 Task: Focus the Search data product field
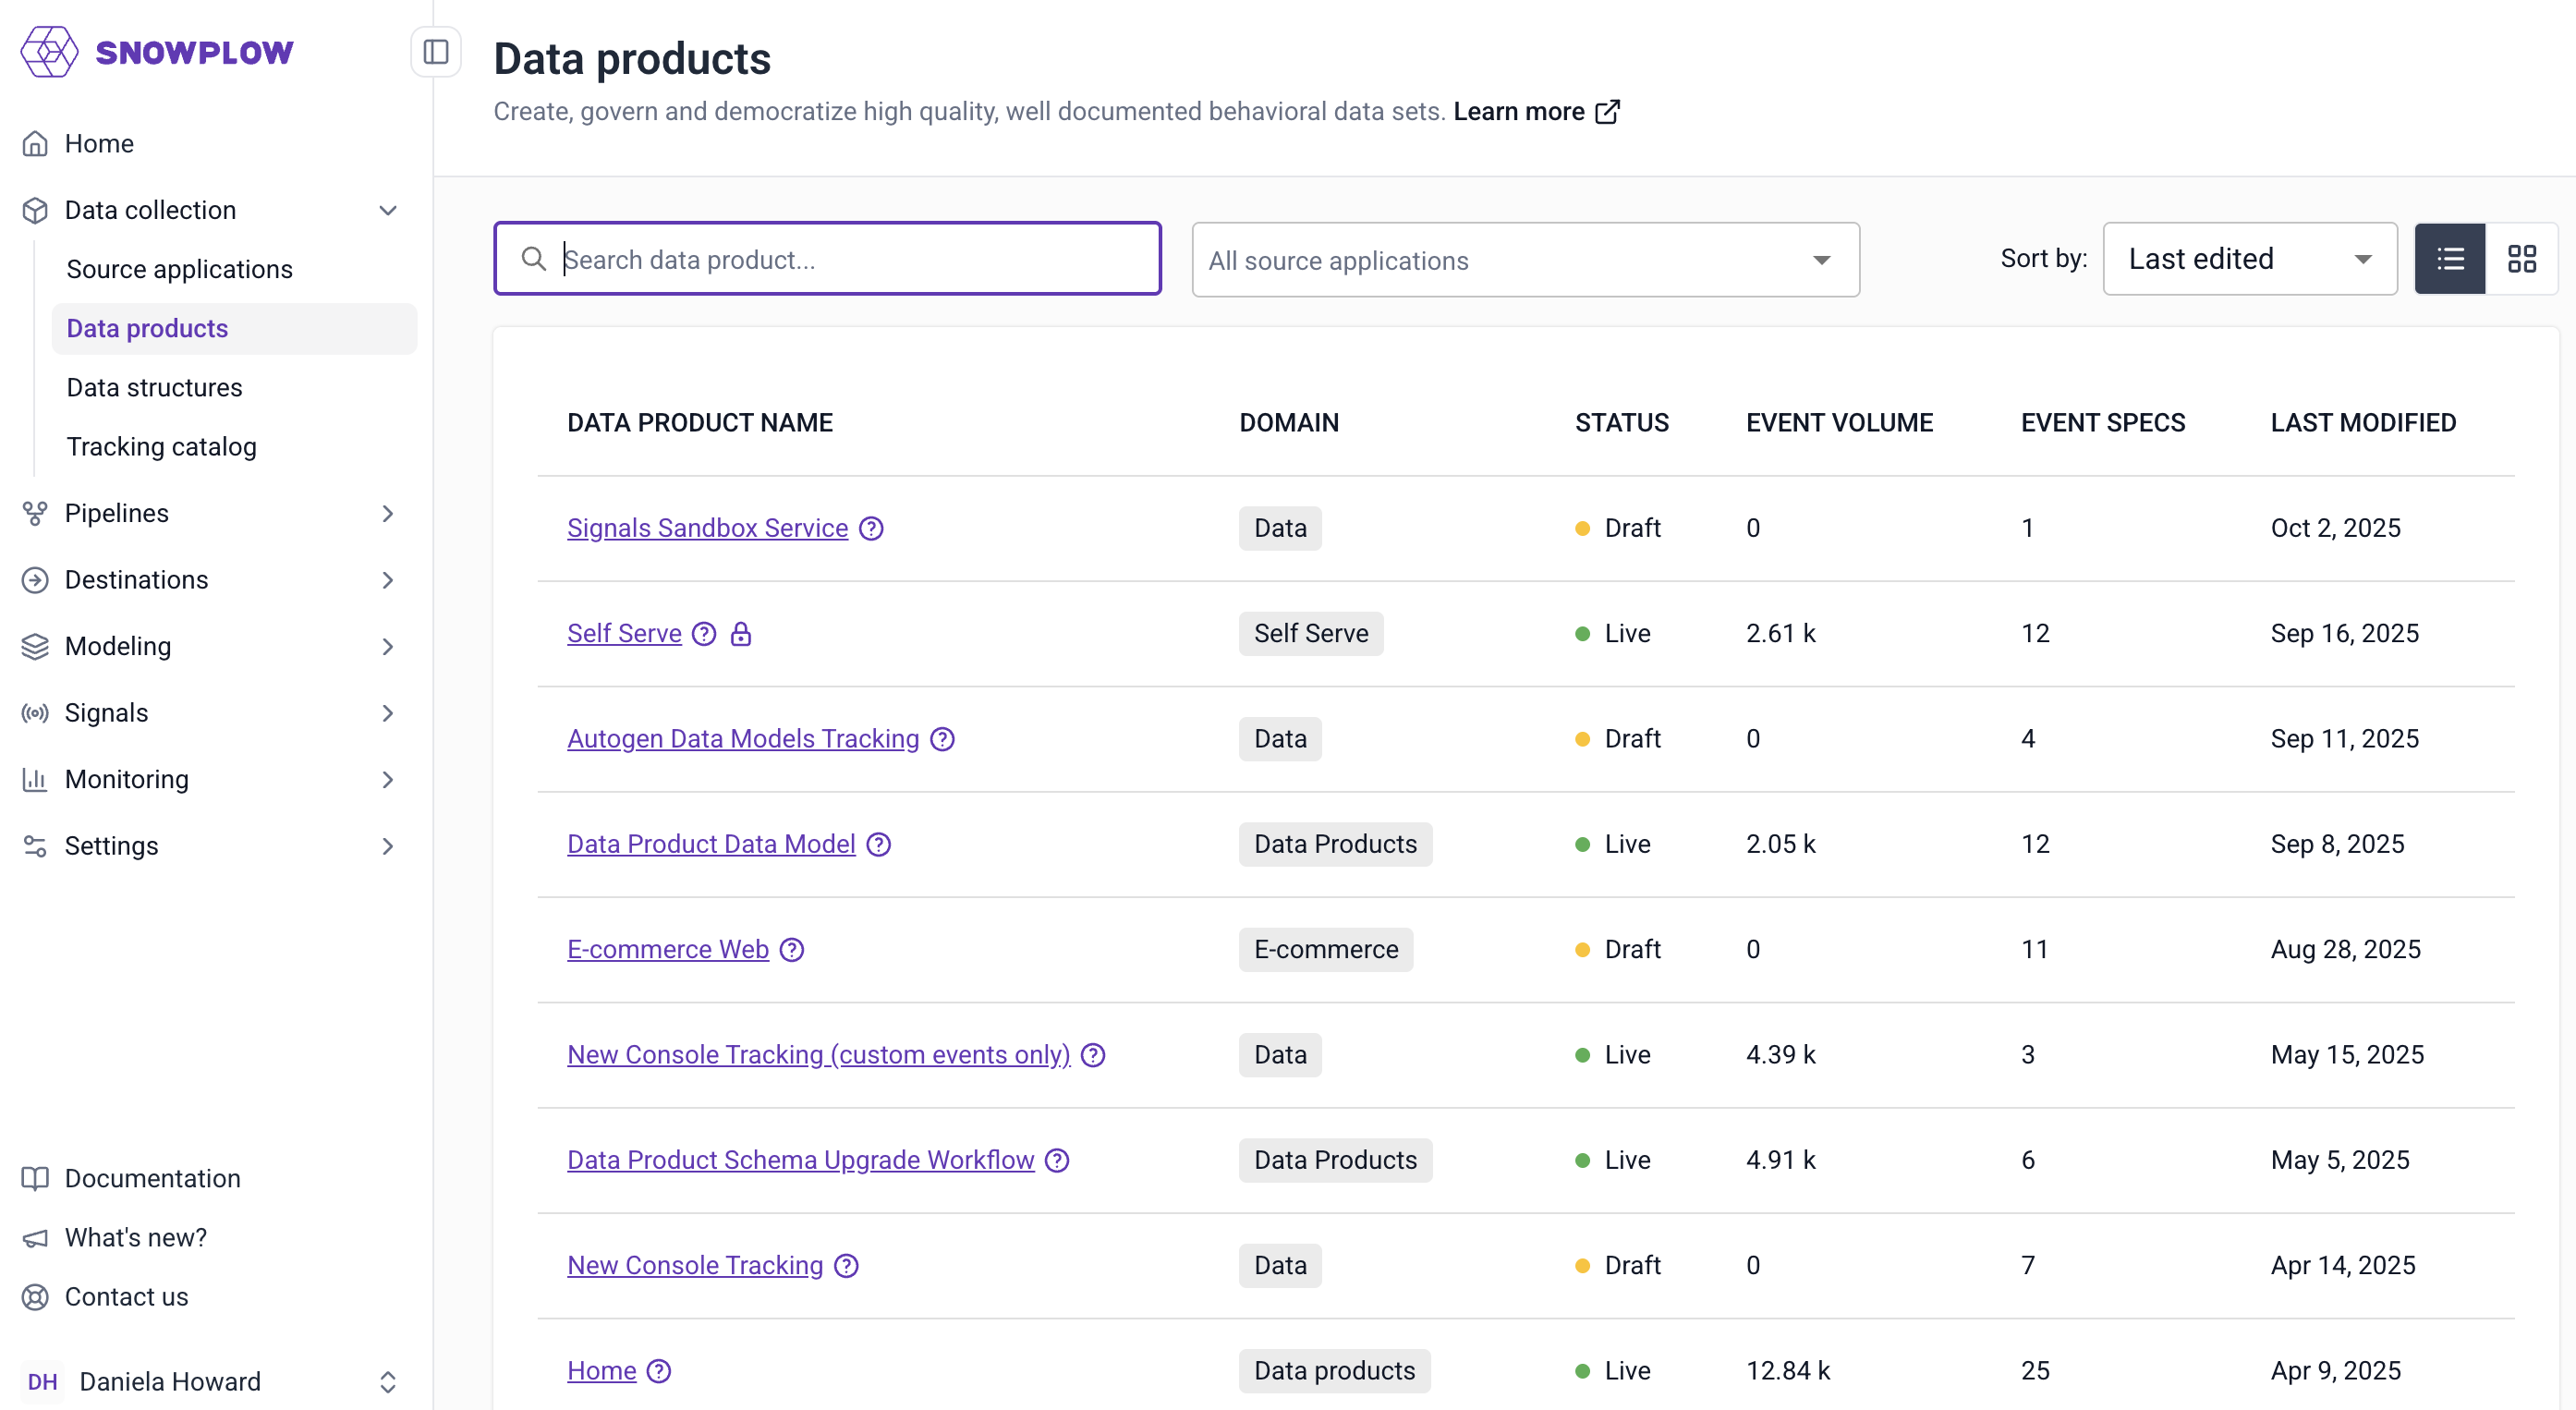tap(827, 259)
